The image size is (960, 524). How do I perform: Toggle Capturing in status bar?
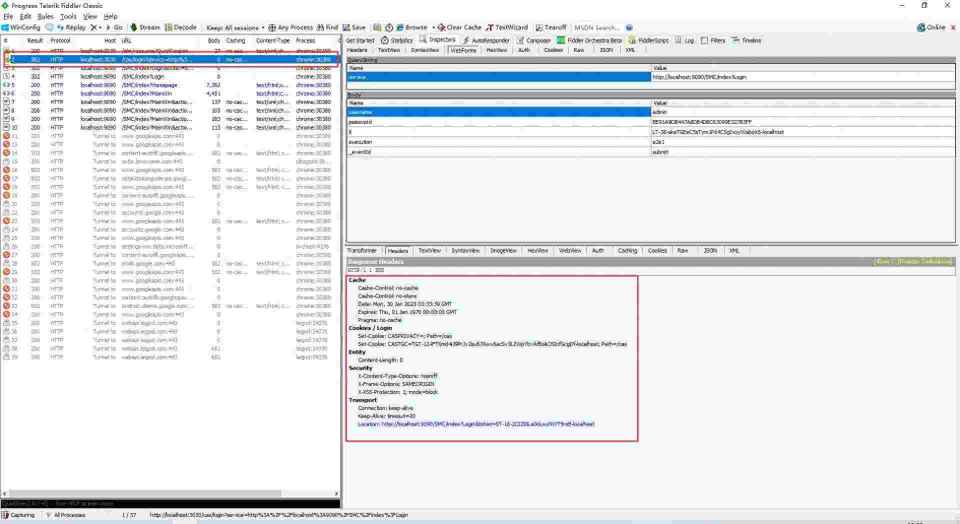pos(19,515)
